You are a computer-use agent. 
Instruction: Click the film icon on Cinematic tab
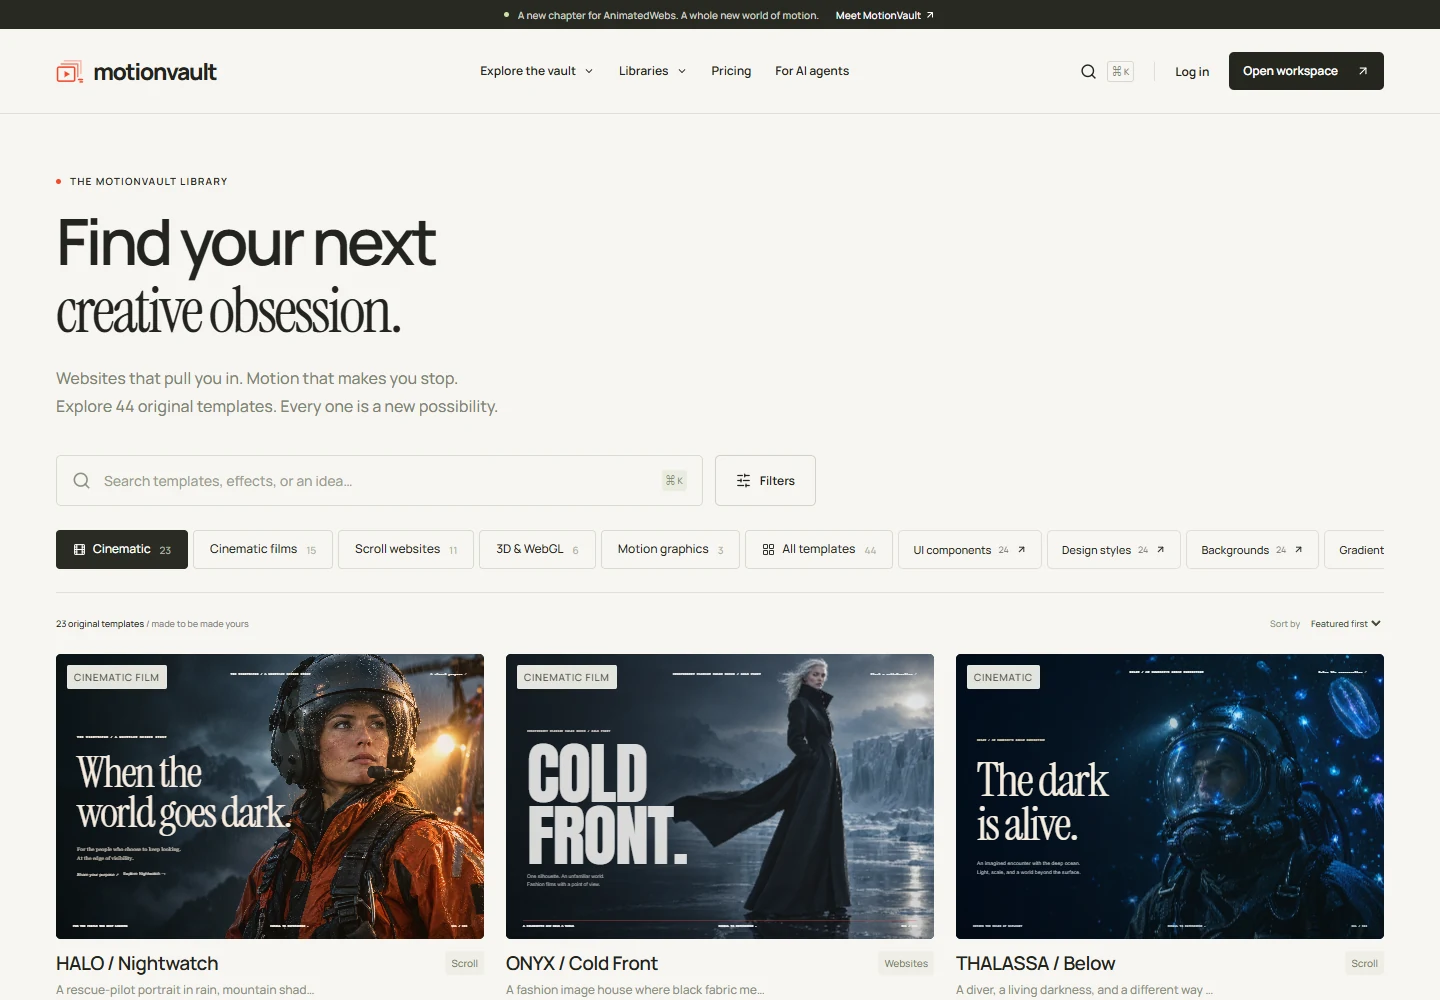pos(79,549)
